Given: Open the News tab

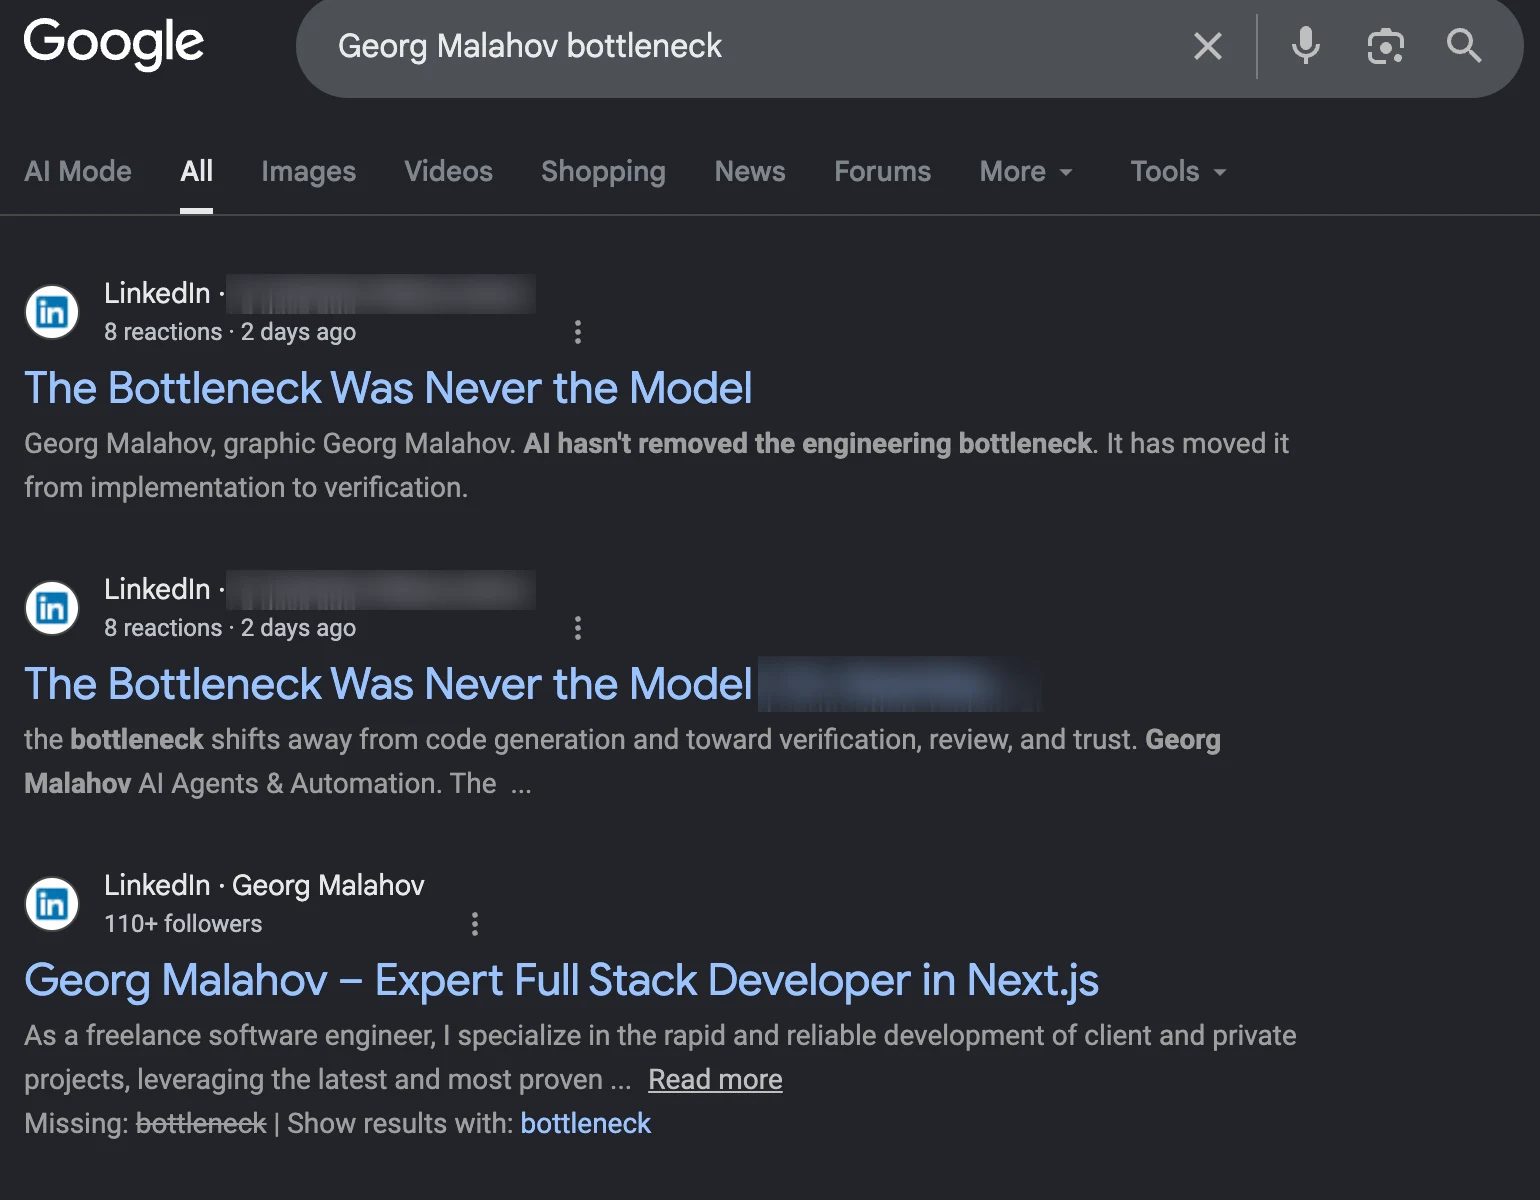Looking at the screenshot, I should [x=750, y=171].
